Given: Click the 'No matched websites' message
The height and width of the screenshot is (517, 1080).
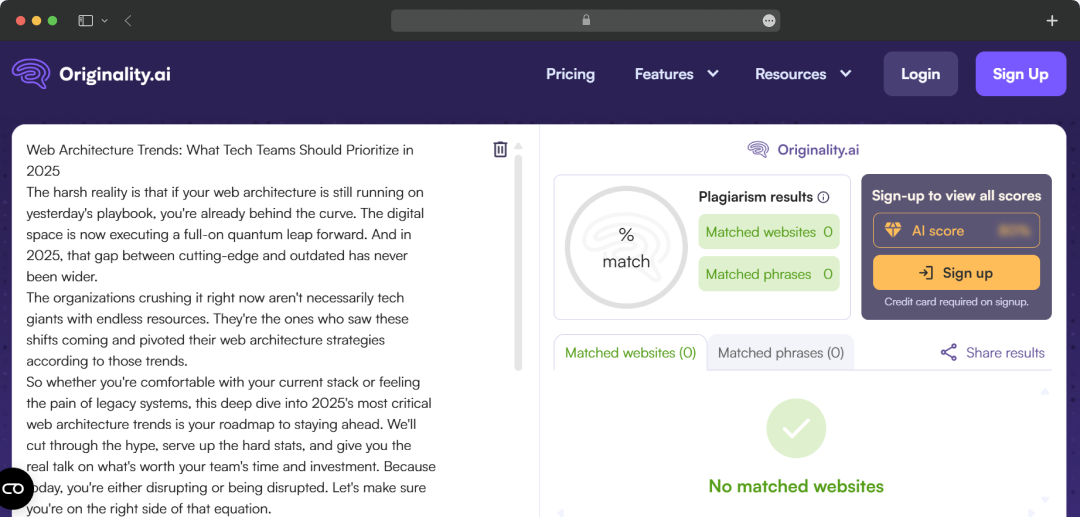Looking at the screenshot, I should 796,486.
